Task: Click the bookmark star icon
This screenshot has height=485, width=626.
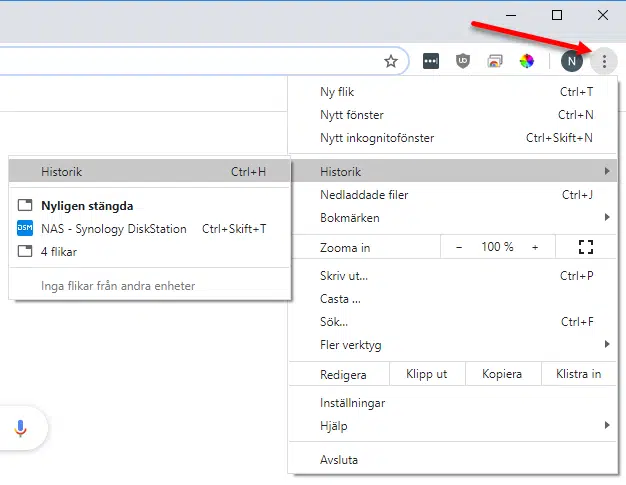Action: (391, 61)
